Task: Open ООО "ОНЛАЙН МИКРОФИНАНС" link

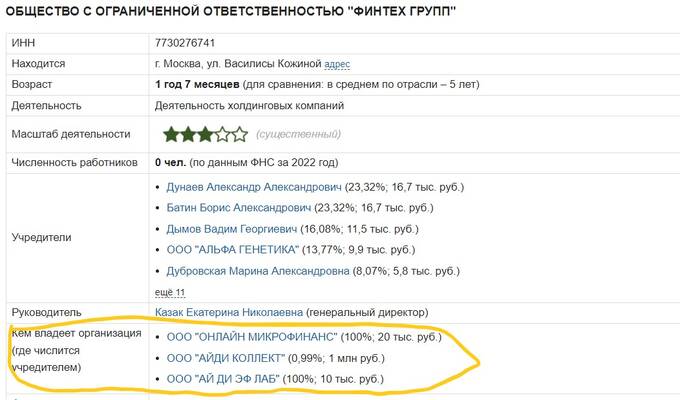Action: (x=252, y=337)
